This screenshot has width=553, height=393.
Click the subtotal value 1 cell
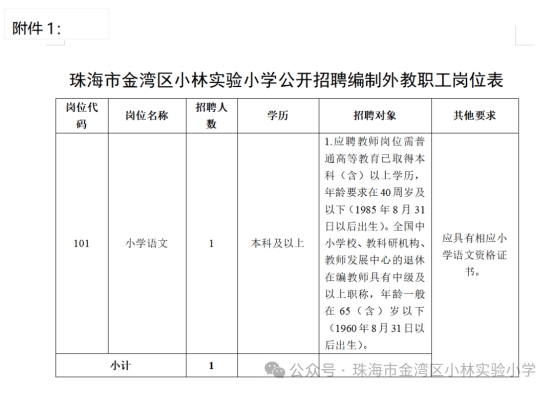212,365
